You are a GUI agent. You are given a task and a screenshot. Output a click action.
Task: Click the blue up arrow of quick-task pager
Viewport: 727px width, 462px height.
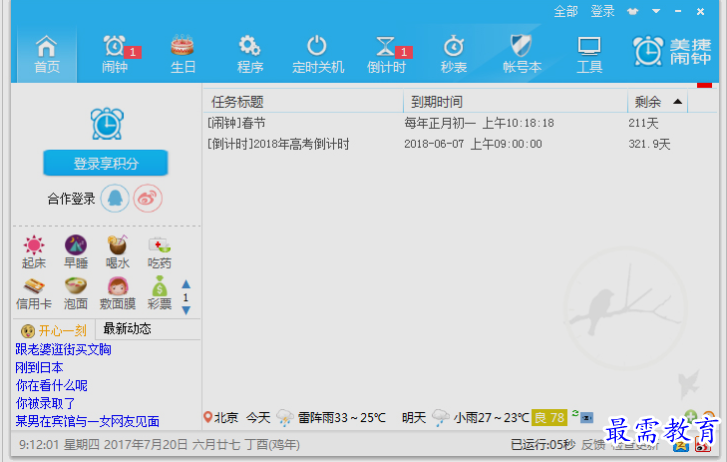click(x=186, y=284)
